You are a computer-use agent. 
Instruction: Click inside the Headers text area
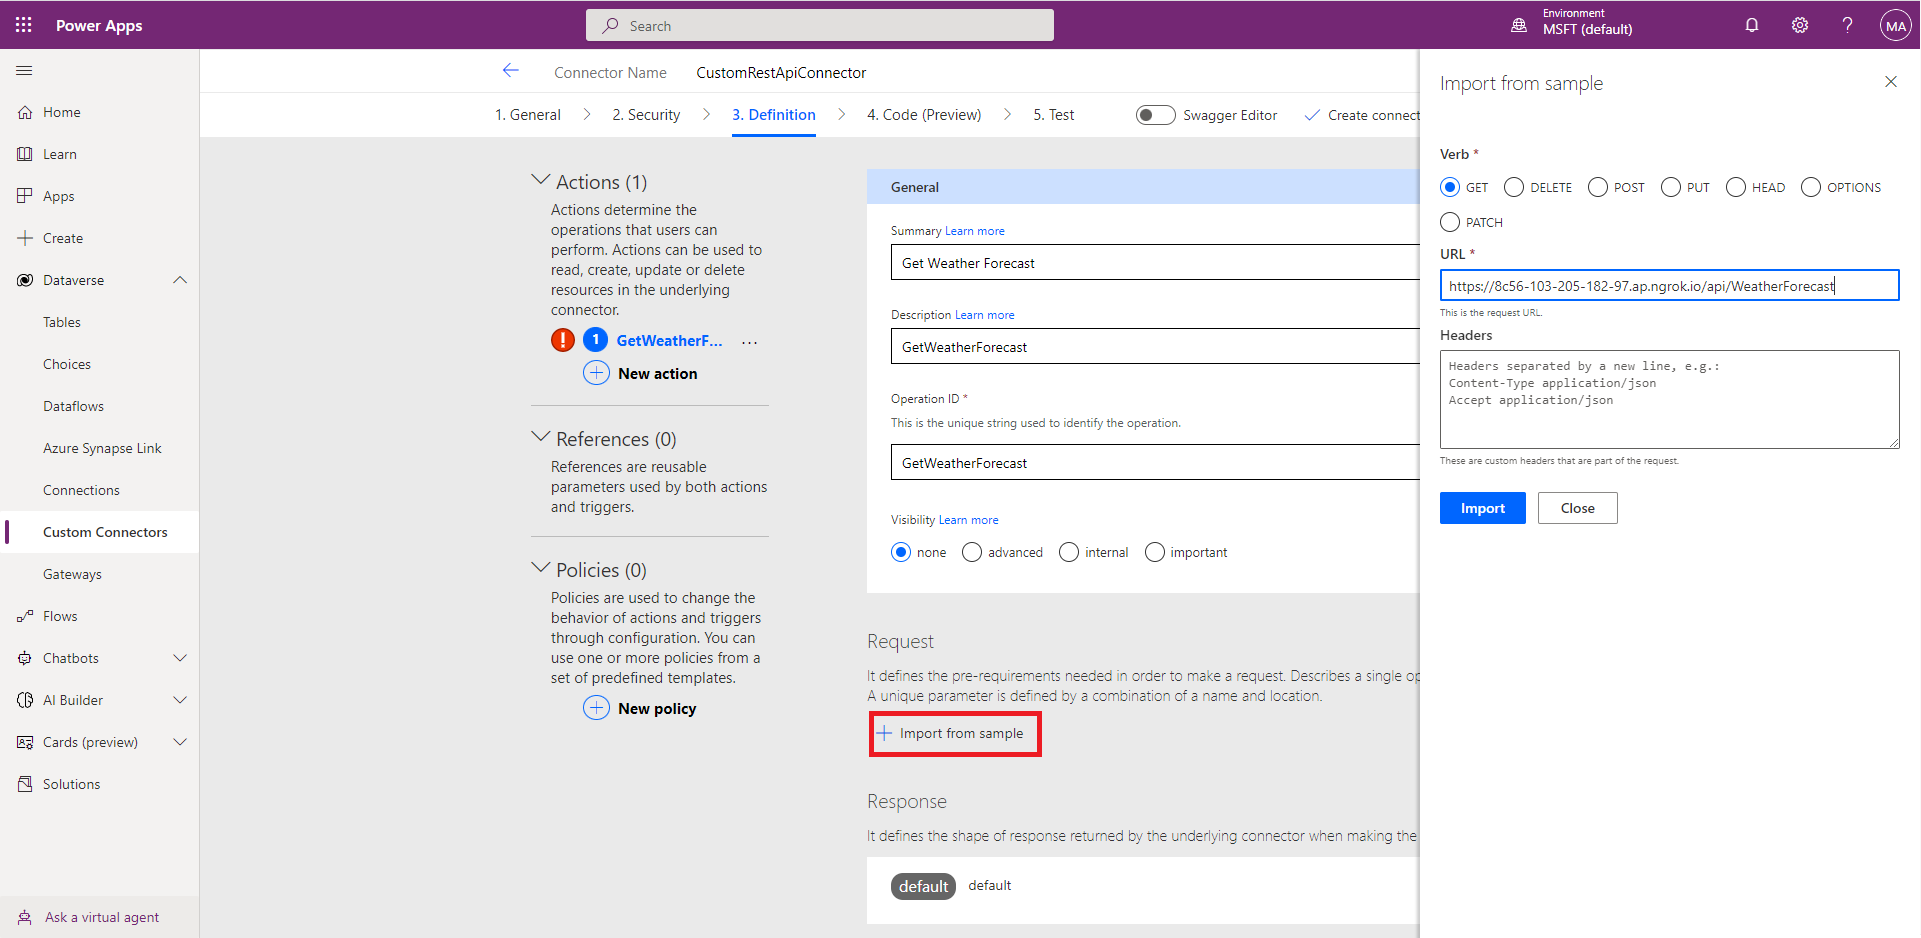[x=1668, y=400]
